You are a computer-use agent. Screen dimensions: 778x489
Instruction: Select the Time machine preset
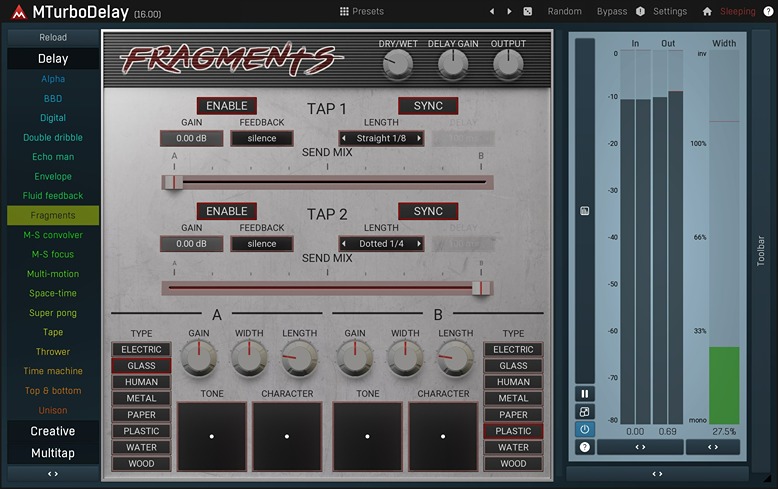pyautogui.click(x=53, y=371)
